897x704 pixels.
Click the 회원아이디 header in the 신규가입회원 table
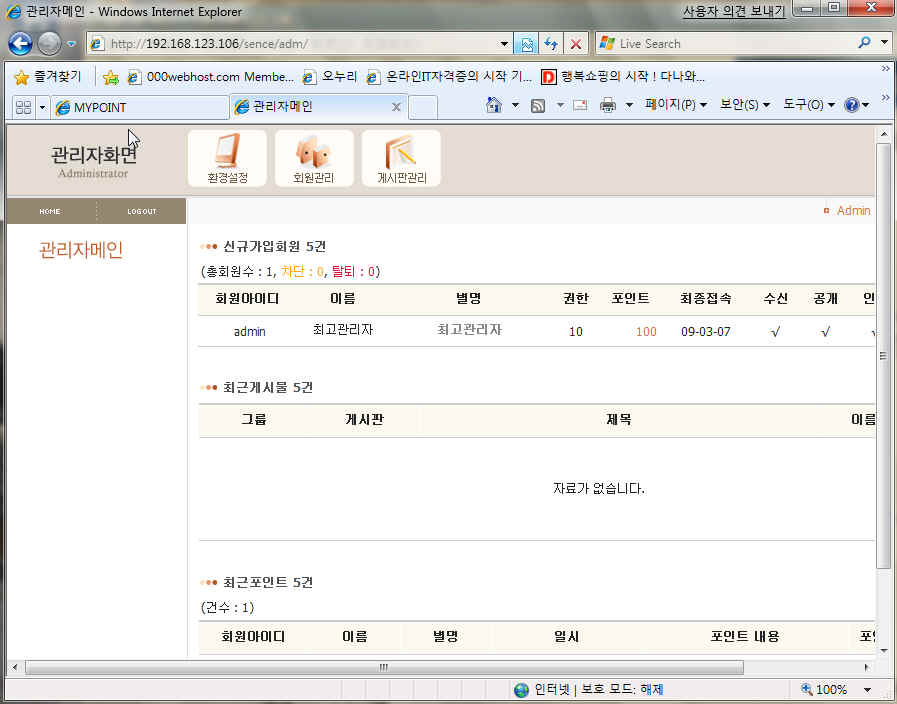click(x=247, y=299)
